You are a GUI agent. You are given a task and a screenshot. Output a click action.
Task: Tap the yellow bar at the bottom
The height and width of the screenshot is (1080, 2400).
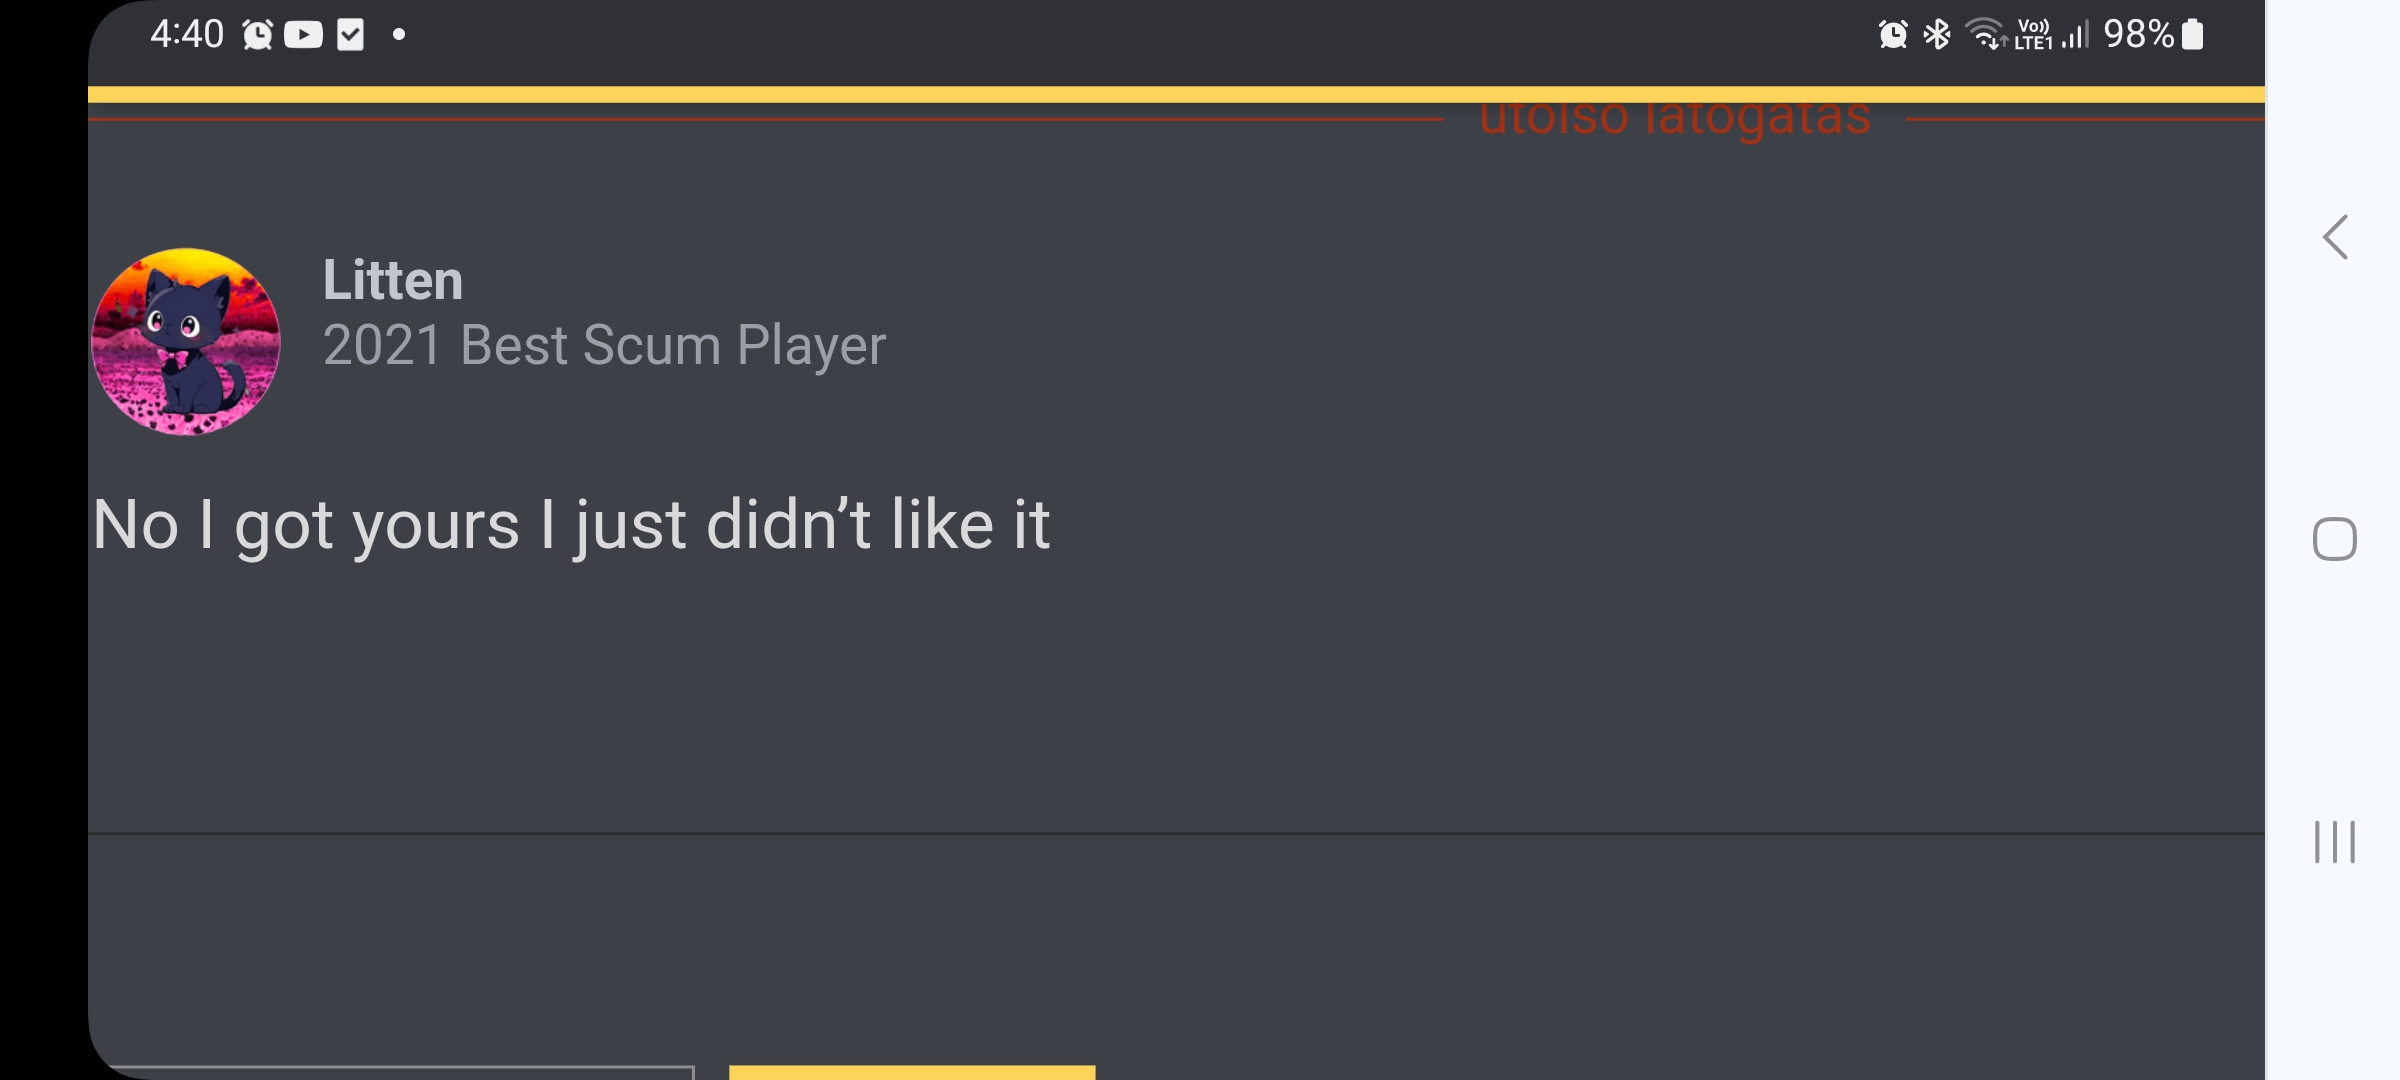click(x=912, y=1072)
